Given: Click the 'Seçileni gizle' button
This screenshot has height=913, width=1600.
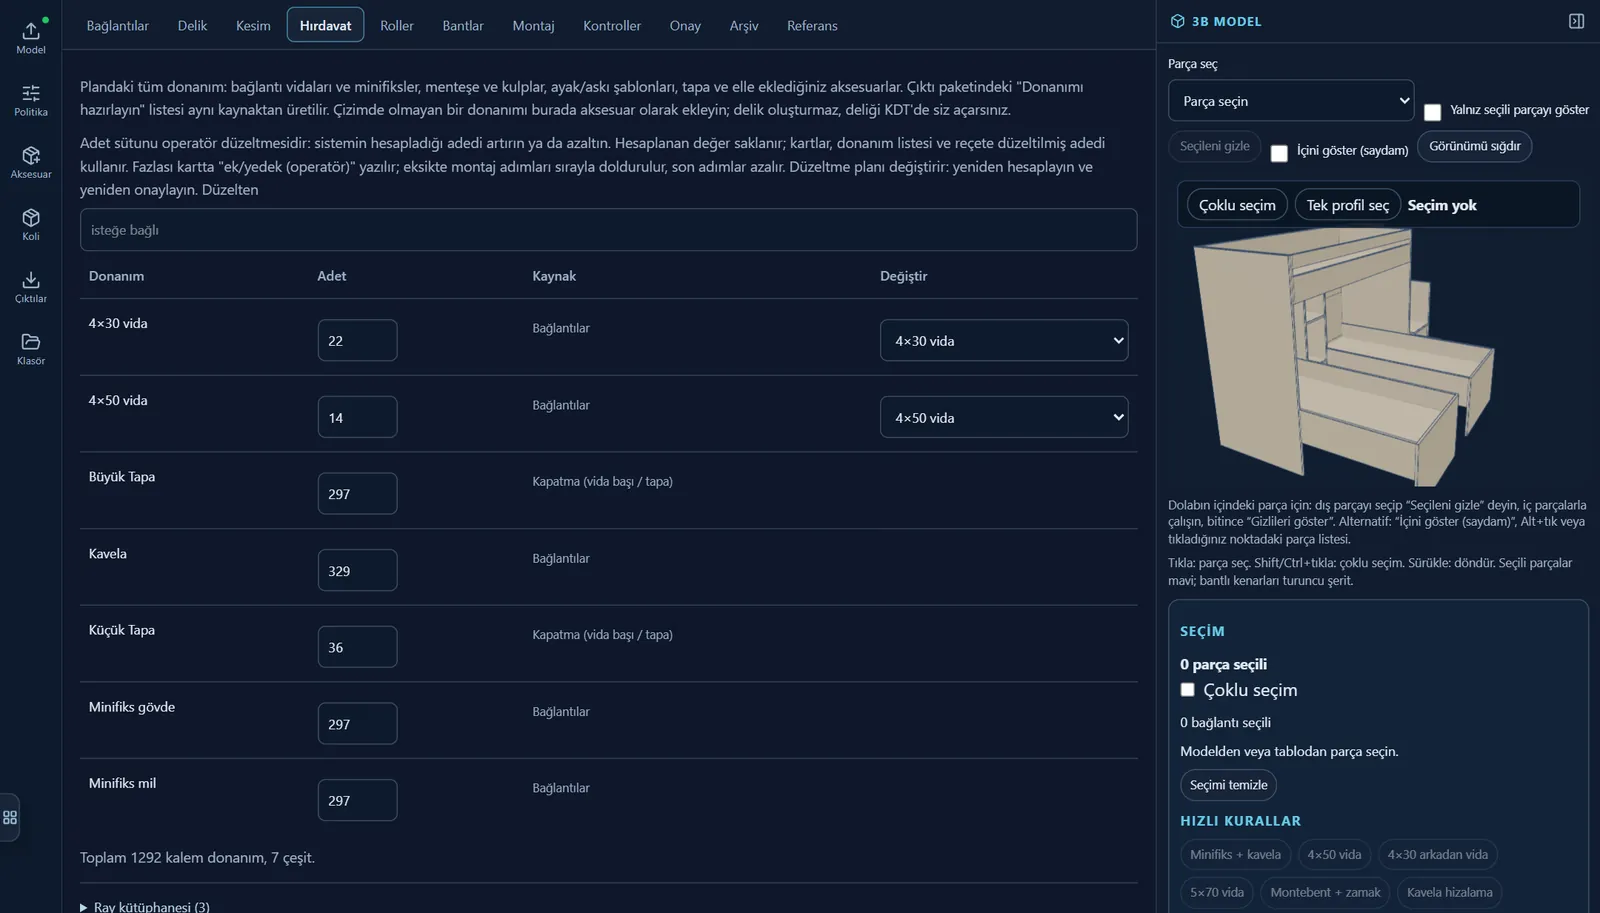Looking at the screenshot, I should pyautogui.click(x=1214, y=146).
